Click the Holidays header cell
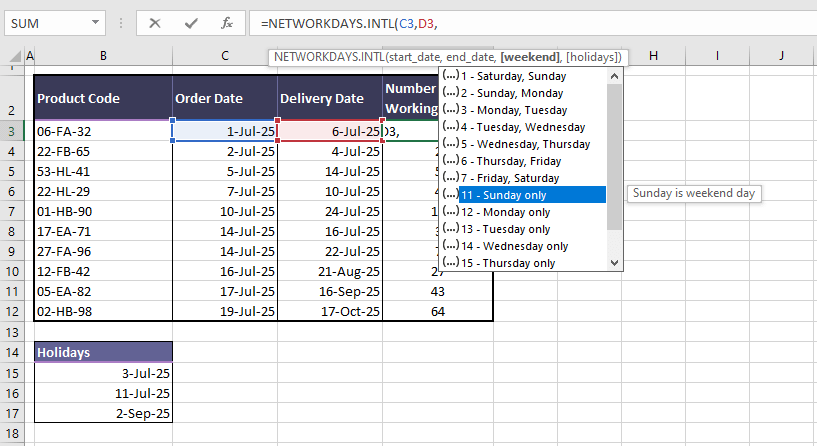The height and width of the screenshot is (446, 817). coord(103,352)
